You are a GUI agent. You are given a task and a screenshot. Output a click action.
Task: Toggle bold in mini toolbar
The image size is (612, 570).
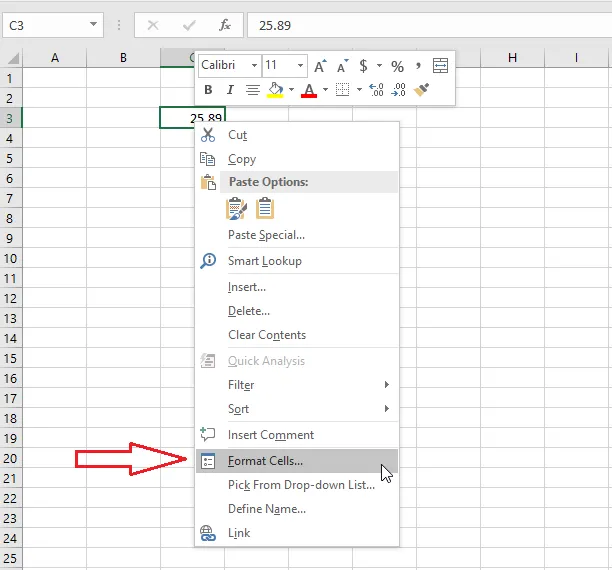pos(208,90)
